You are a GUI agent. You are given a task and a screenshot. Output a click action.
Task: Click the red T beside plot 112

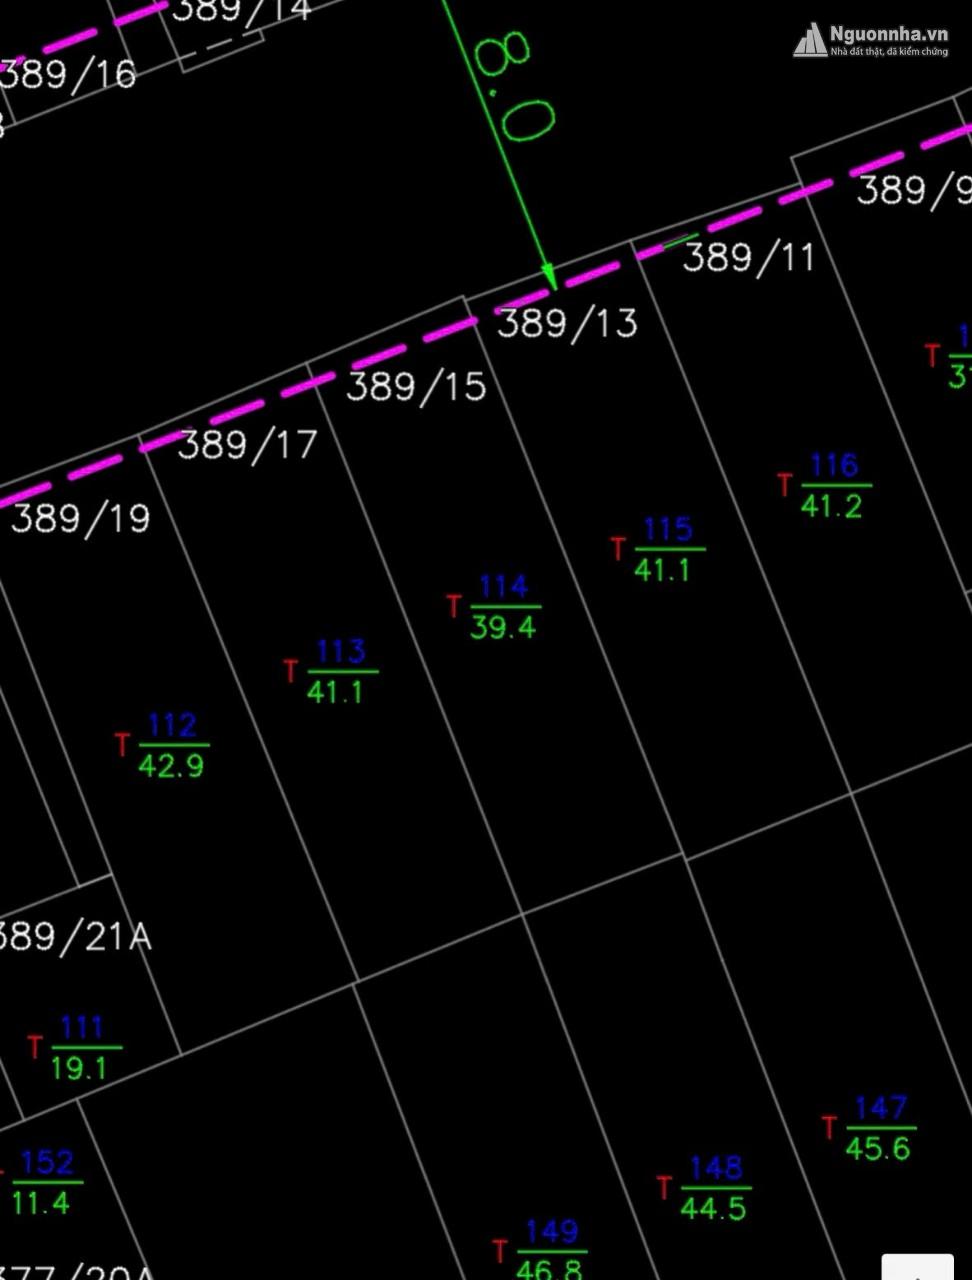click(122, 745)
